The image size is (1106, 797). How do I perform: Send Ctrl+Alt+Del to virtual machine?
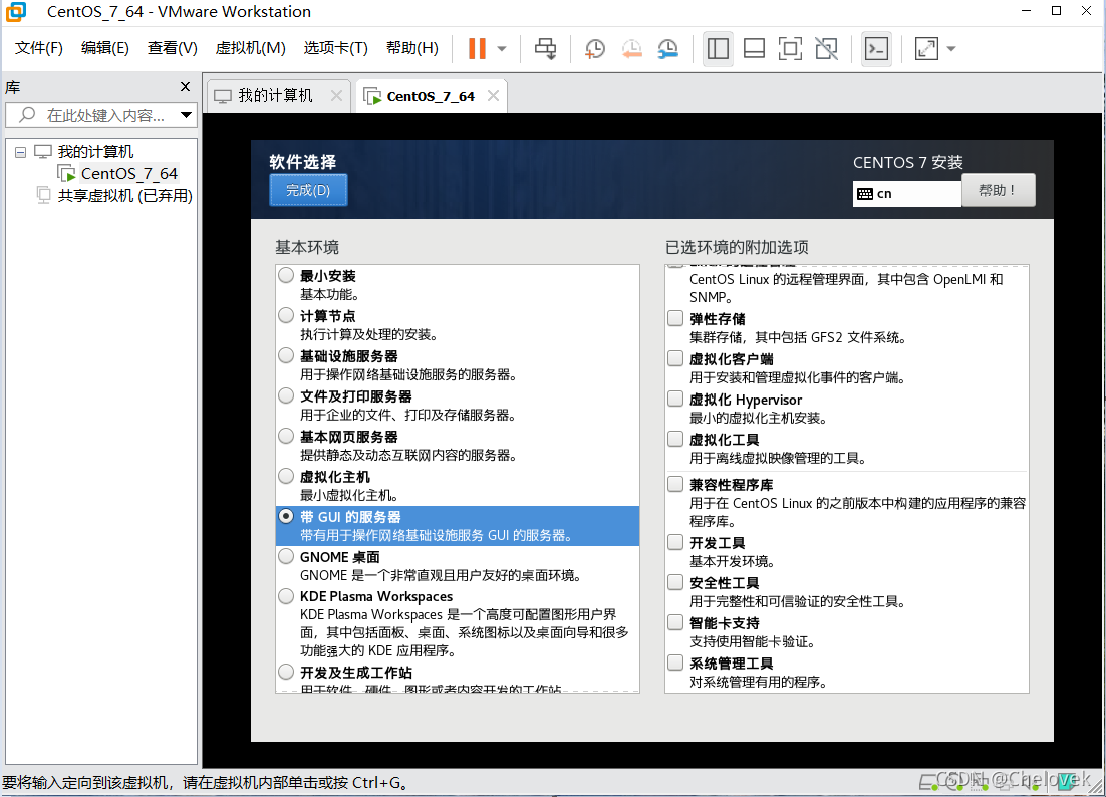click(545, 48)
